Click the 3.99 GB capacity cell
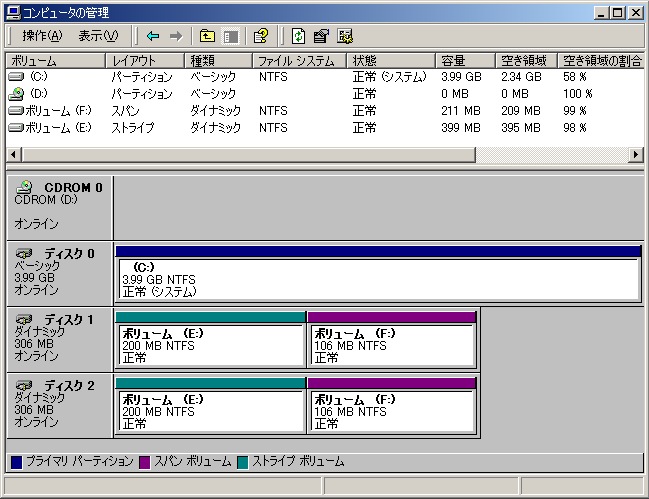 pos(461,77)
